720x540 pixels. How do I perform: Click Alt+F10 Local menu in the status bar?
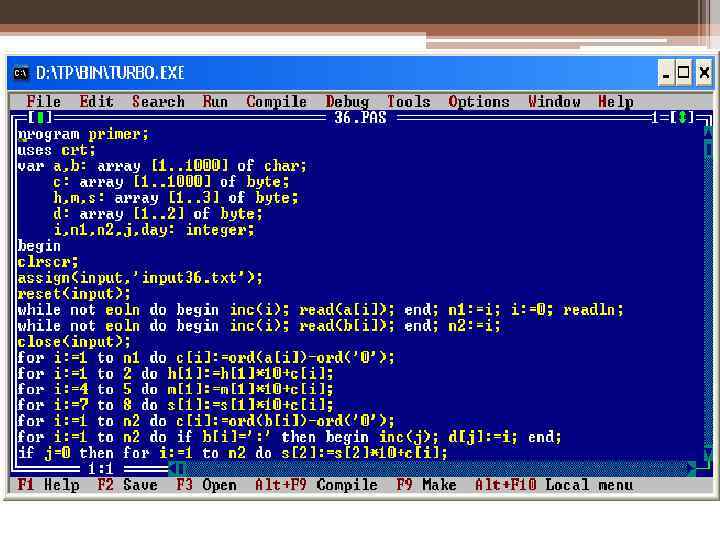[554, 485]
